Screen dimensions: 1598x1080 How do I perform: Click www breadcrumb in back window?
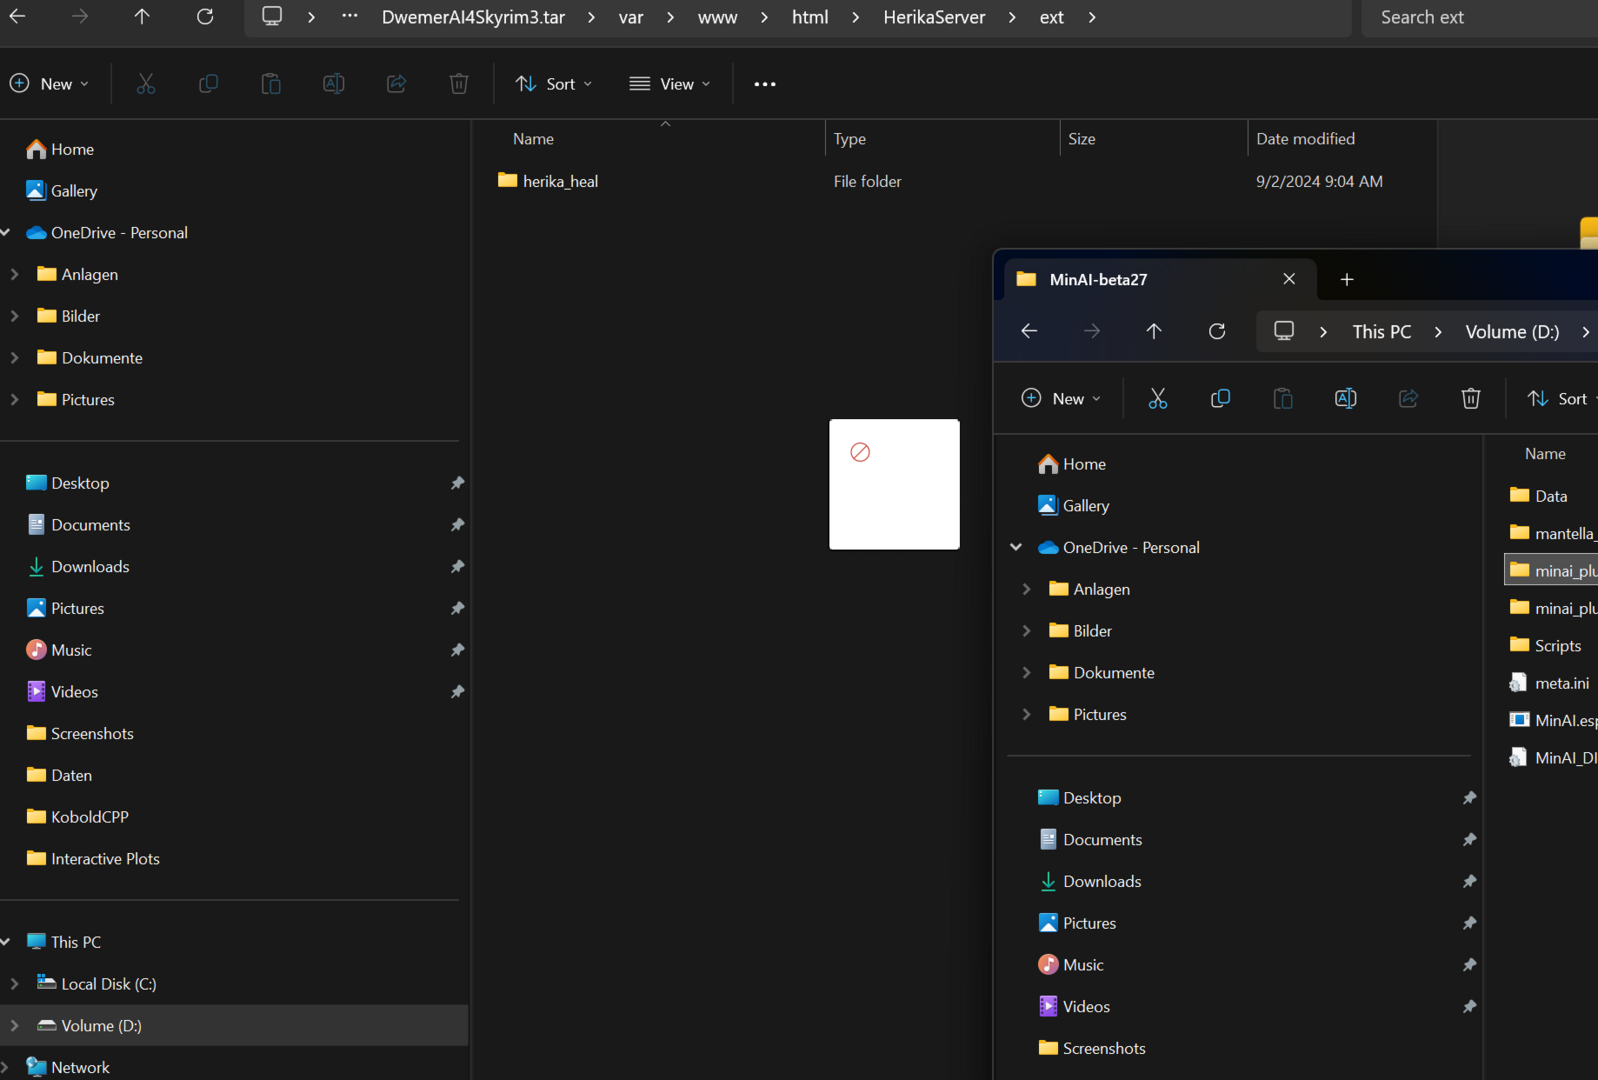[717, 17]
